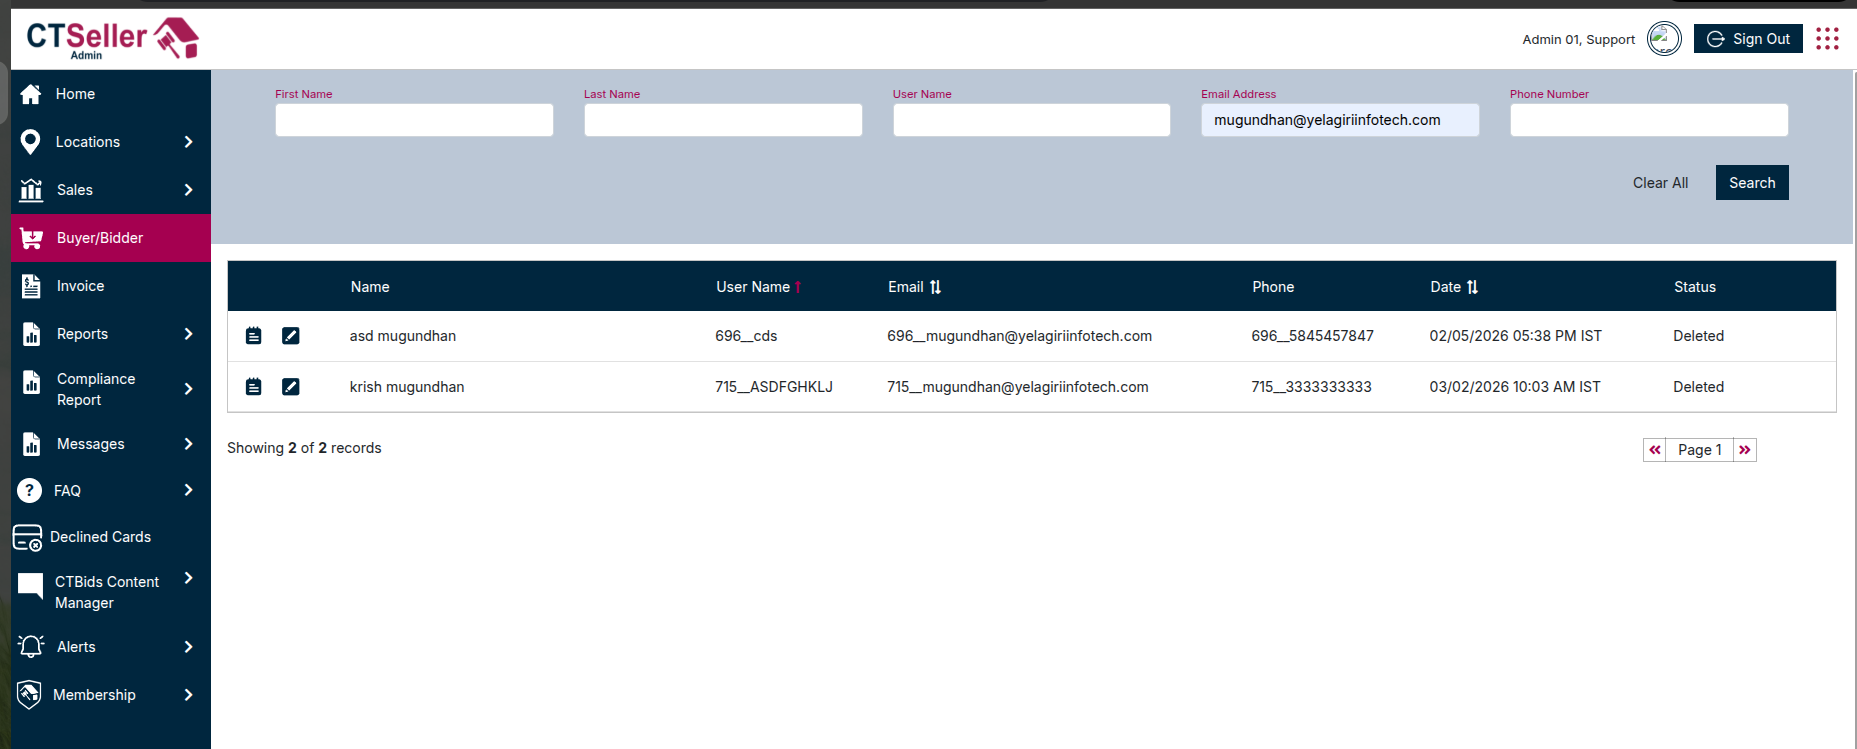
Task: Click edit pencil icon for krish mugundhan
Action: 291,387
